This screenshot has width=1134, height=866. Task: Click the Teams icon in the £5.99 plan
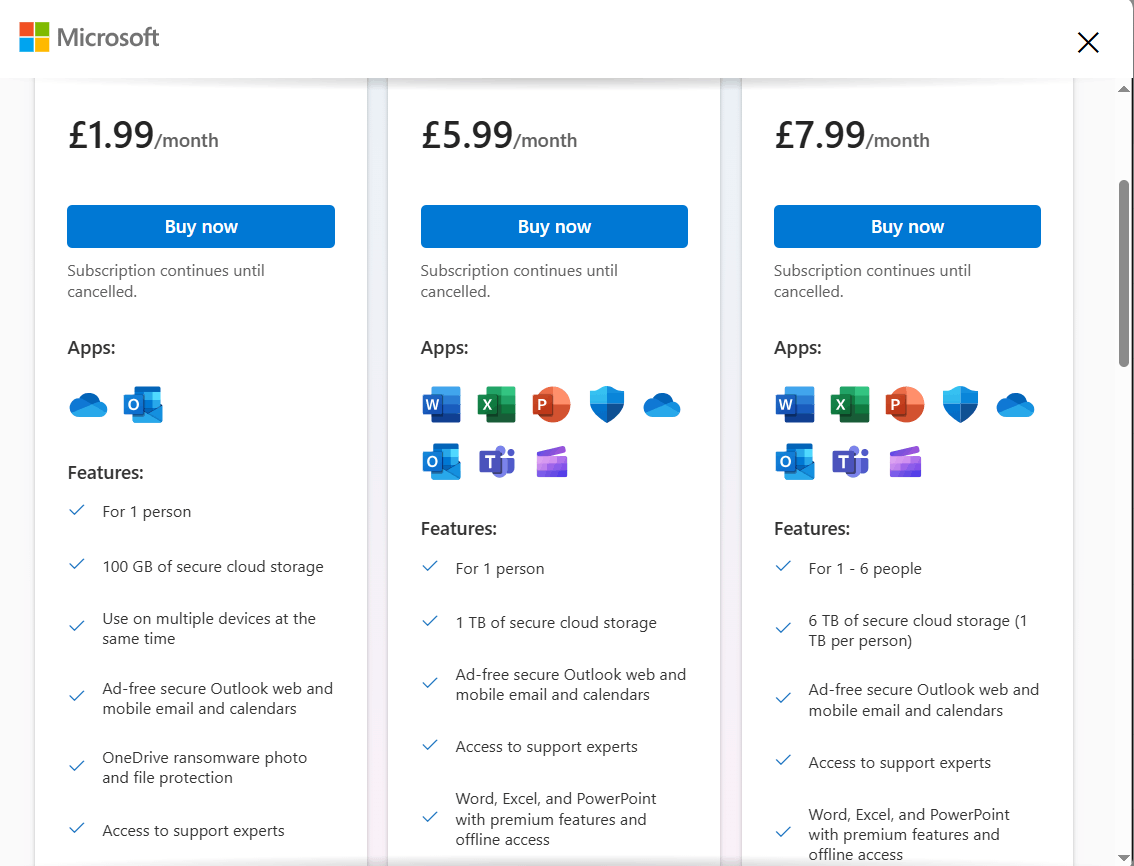click(497, 462)
